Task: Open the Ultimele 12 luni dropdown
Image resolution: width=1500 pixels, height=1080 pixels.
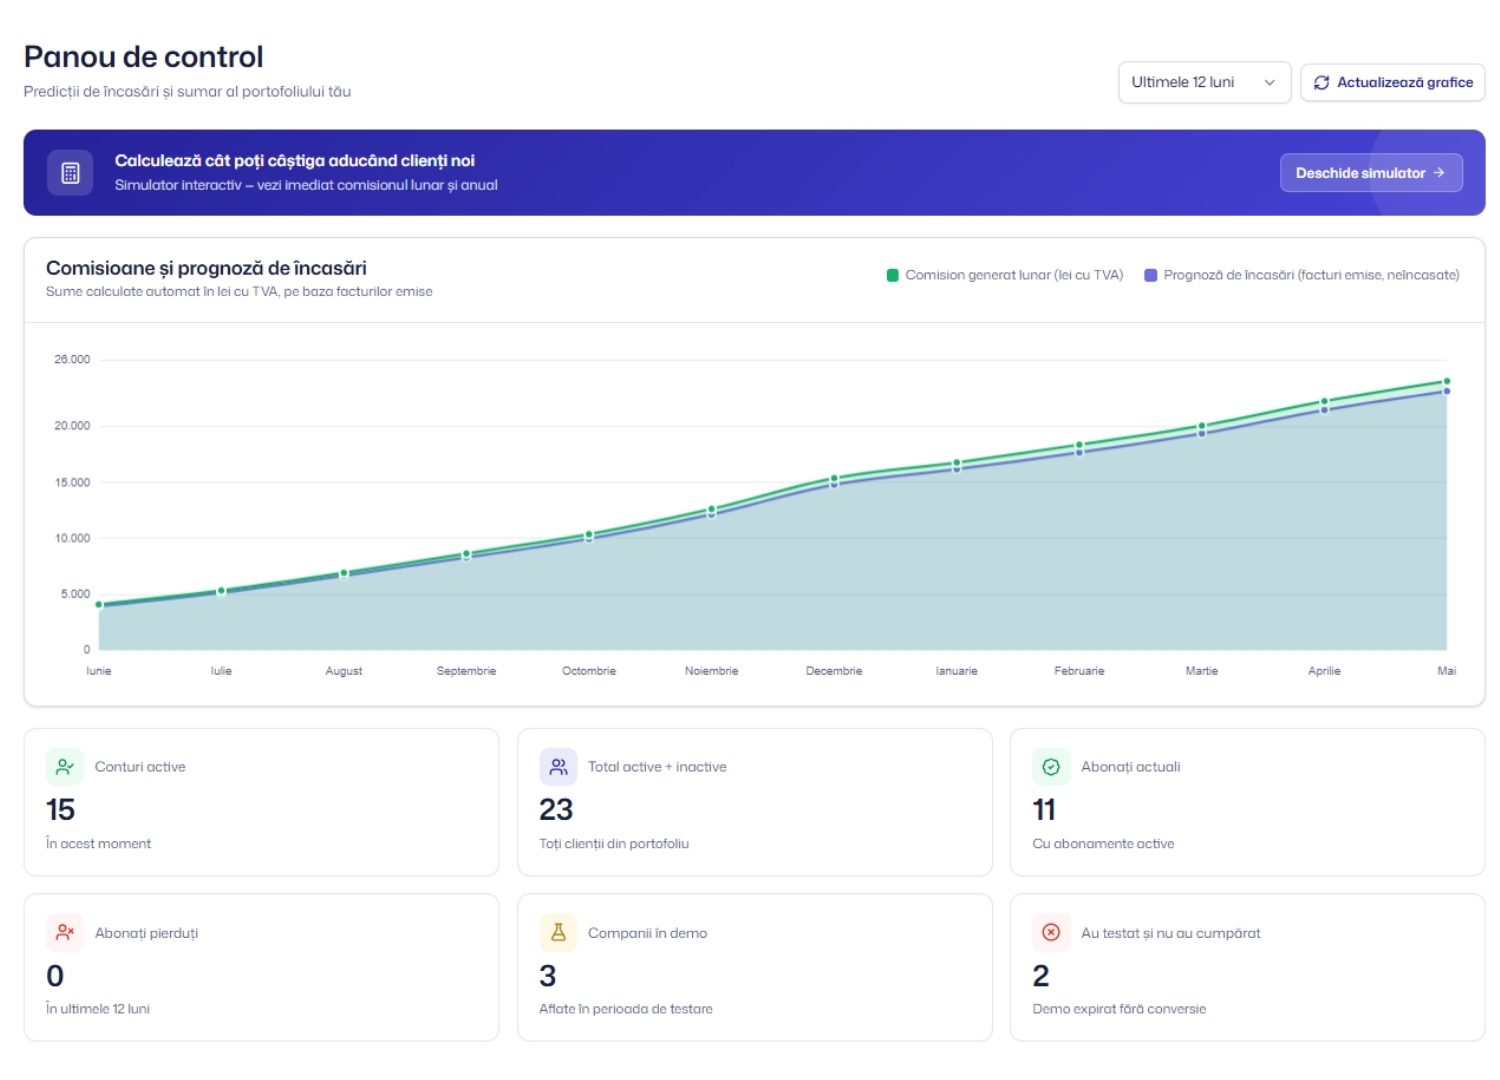Action: point(1204,83)
